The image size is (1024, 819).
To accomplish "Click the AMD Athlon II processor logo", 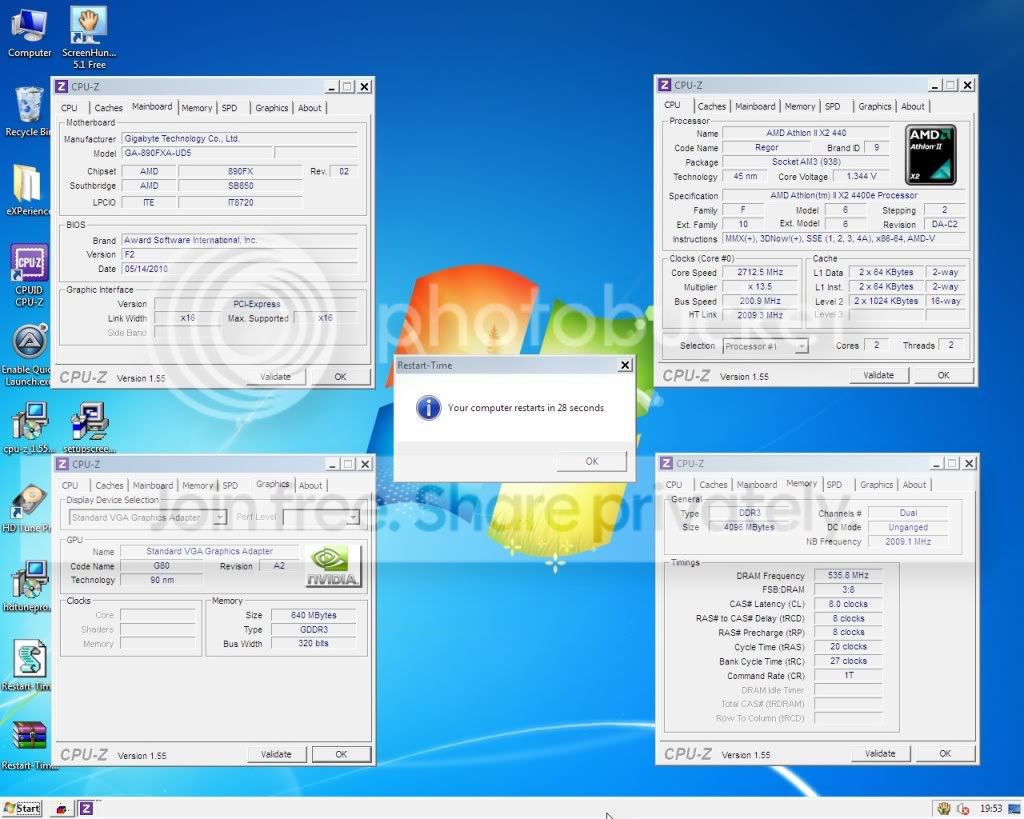I will (x=931, y=155).
